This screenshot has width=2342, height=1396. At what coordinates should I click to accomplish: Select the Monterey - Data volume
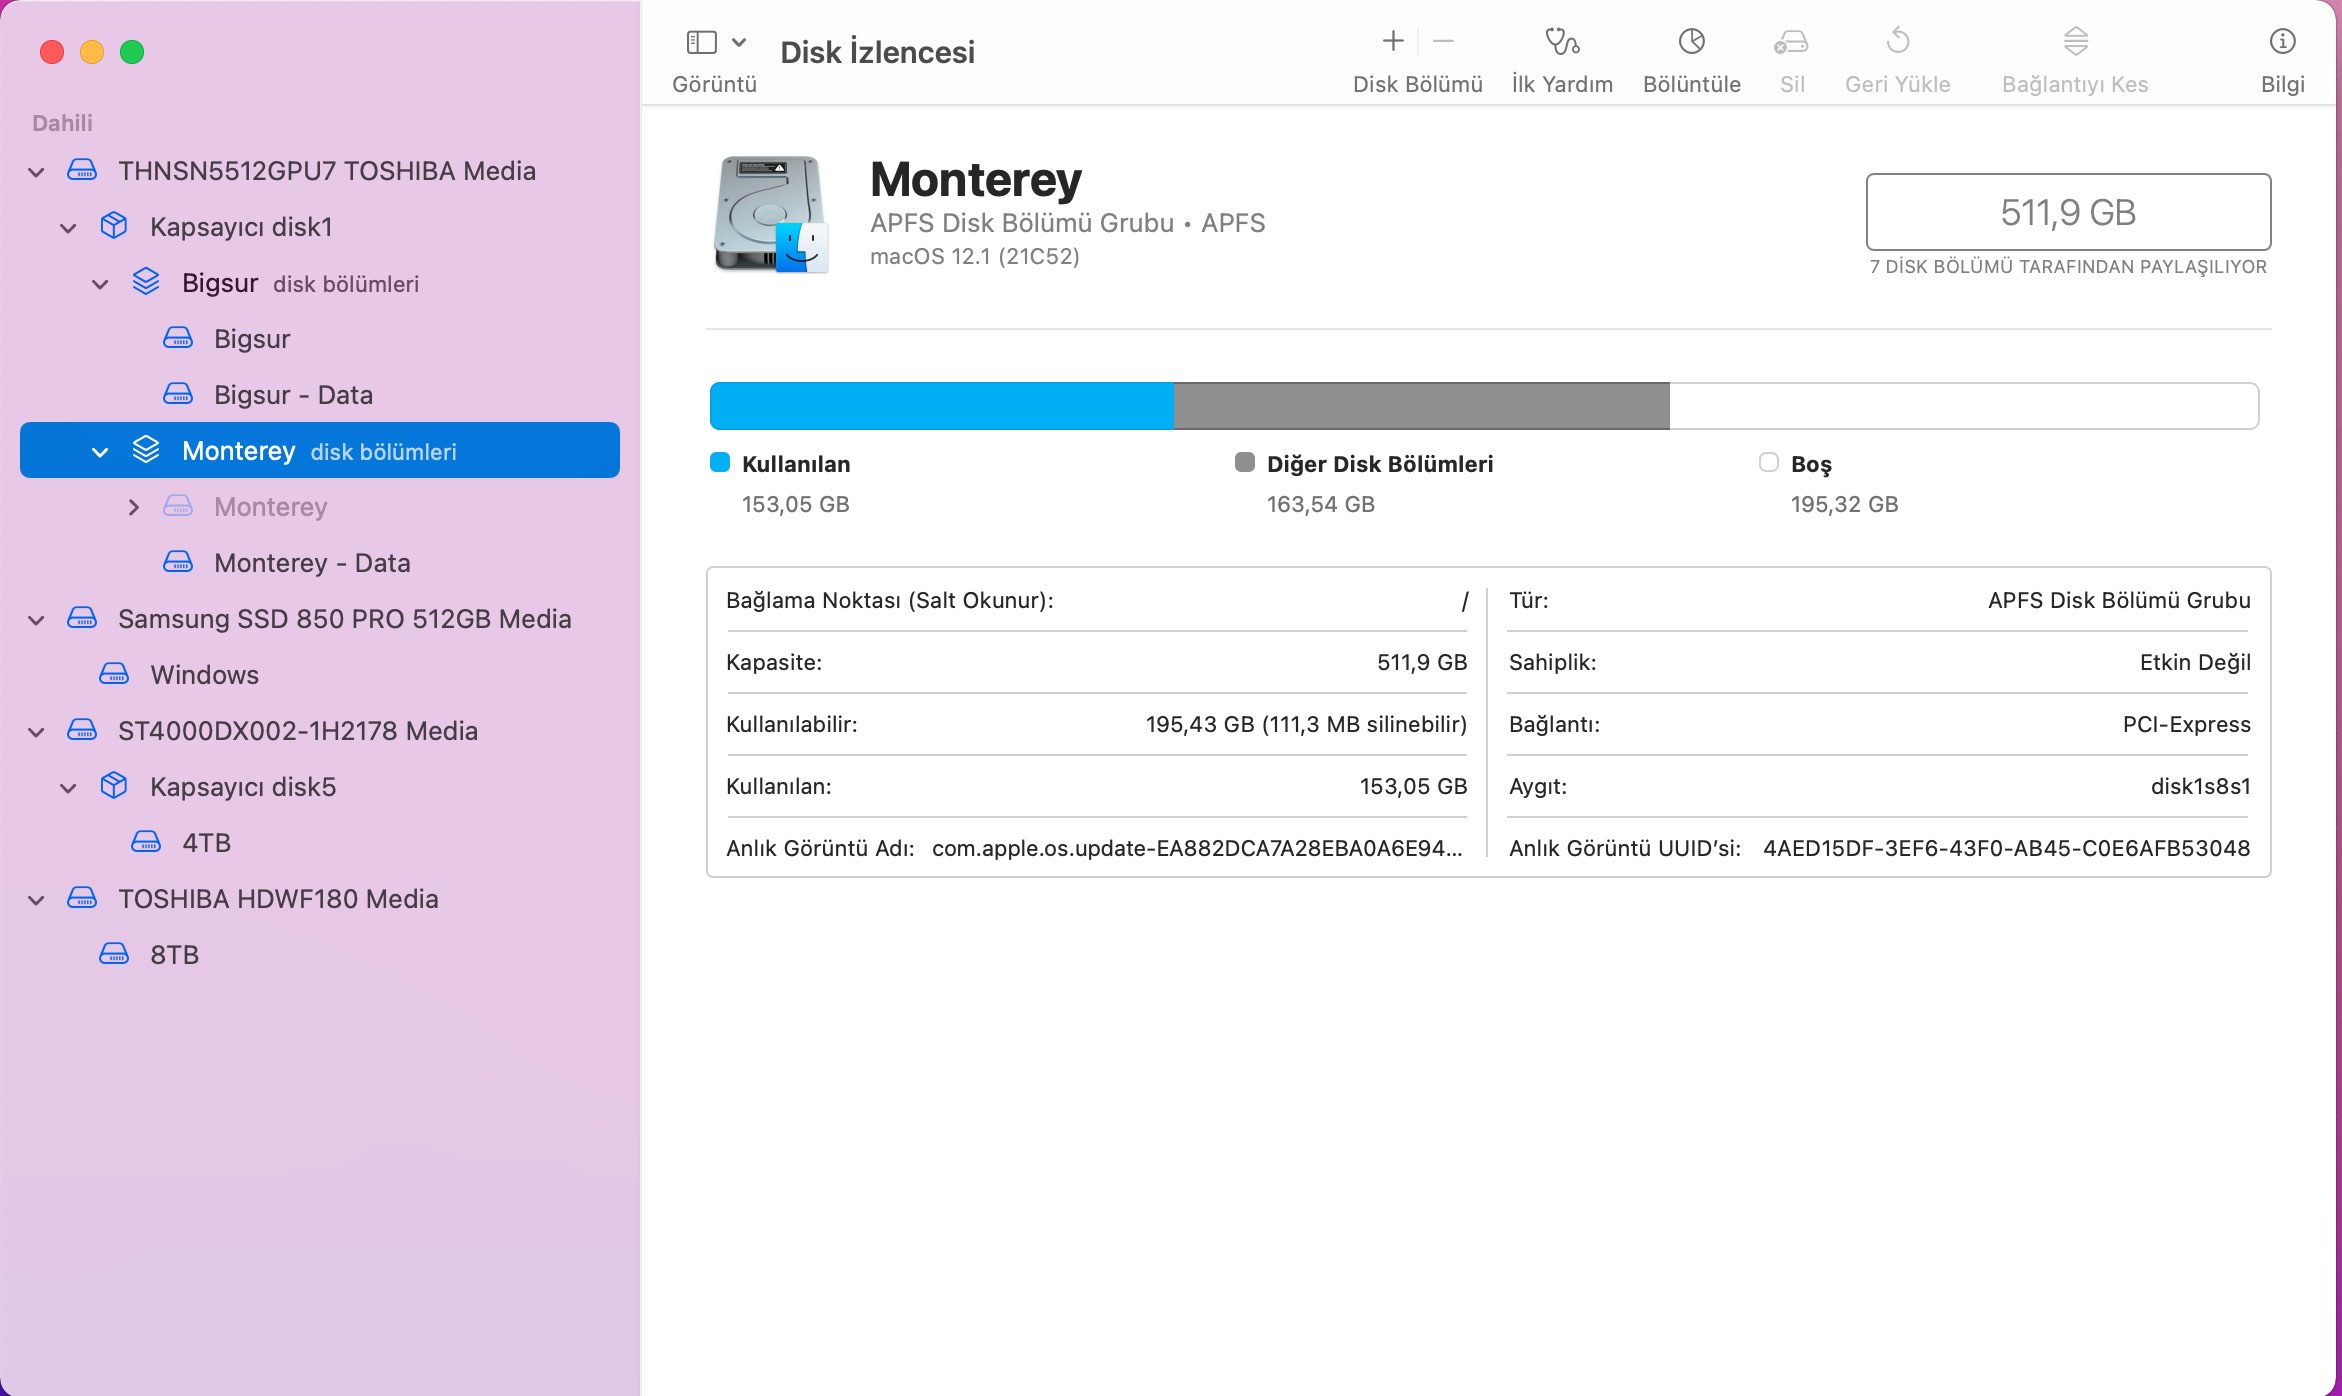click(311, 563)
